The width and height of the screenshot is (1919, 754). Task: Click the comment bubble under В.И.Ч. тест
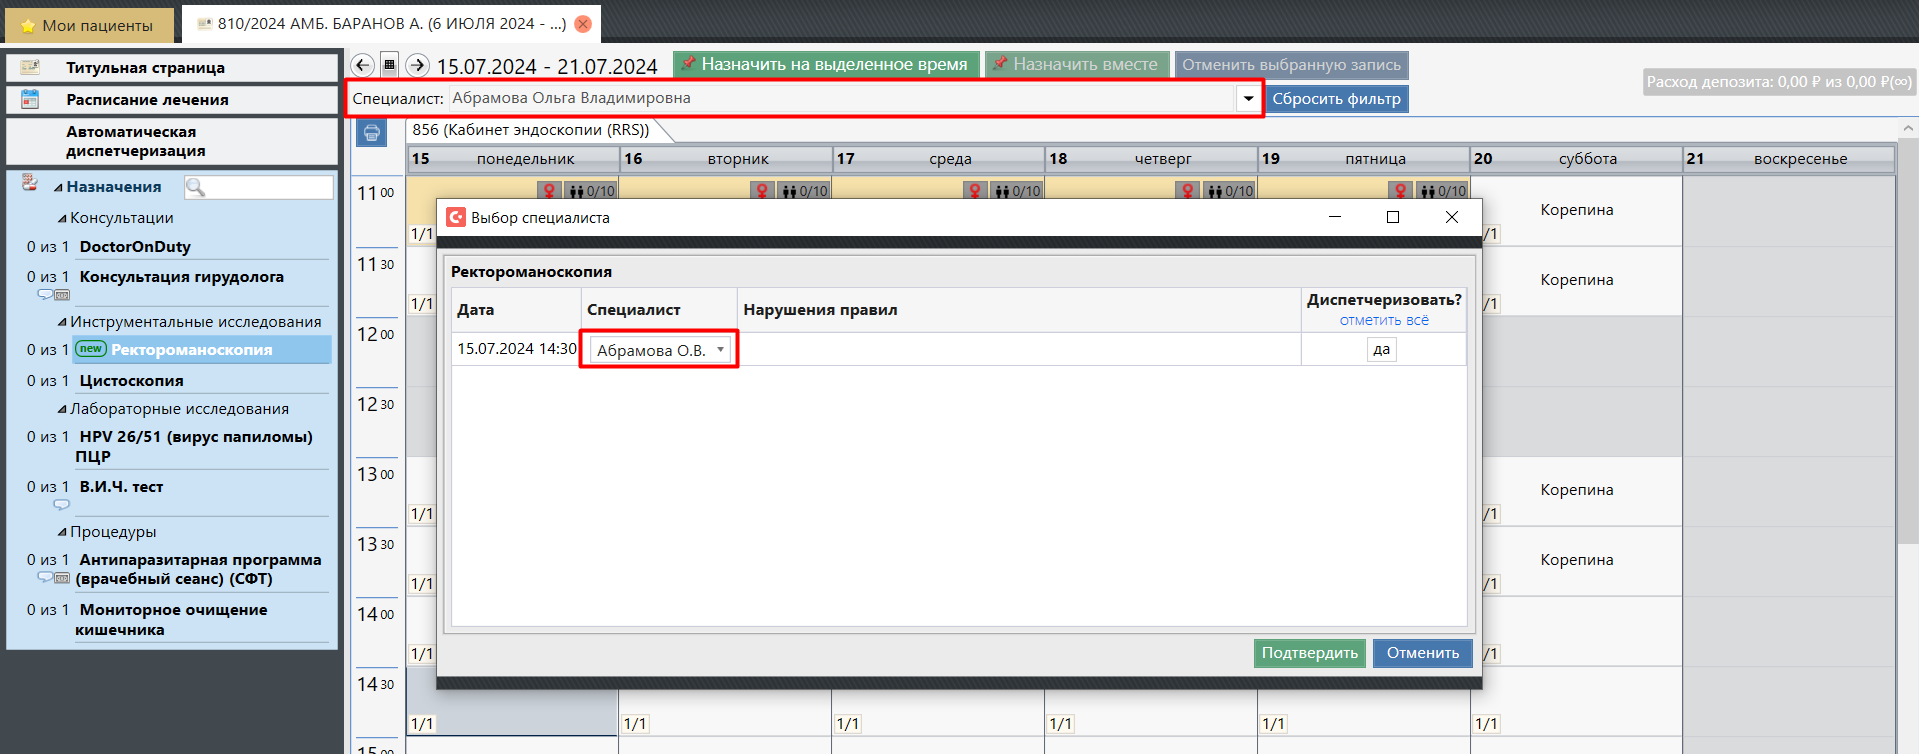click(61, 505)
